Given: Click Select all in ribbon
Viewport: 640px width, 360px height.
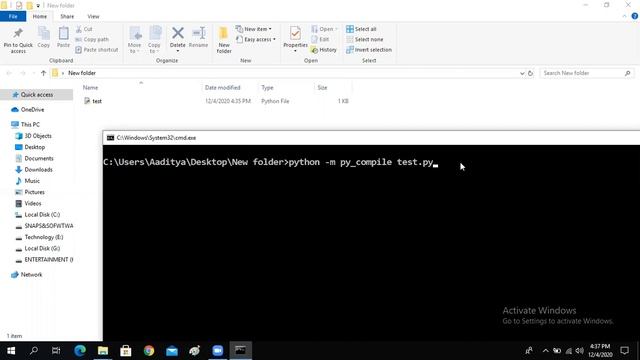Looking at the screenshot, I should click(361, 29).
